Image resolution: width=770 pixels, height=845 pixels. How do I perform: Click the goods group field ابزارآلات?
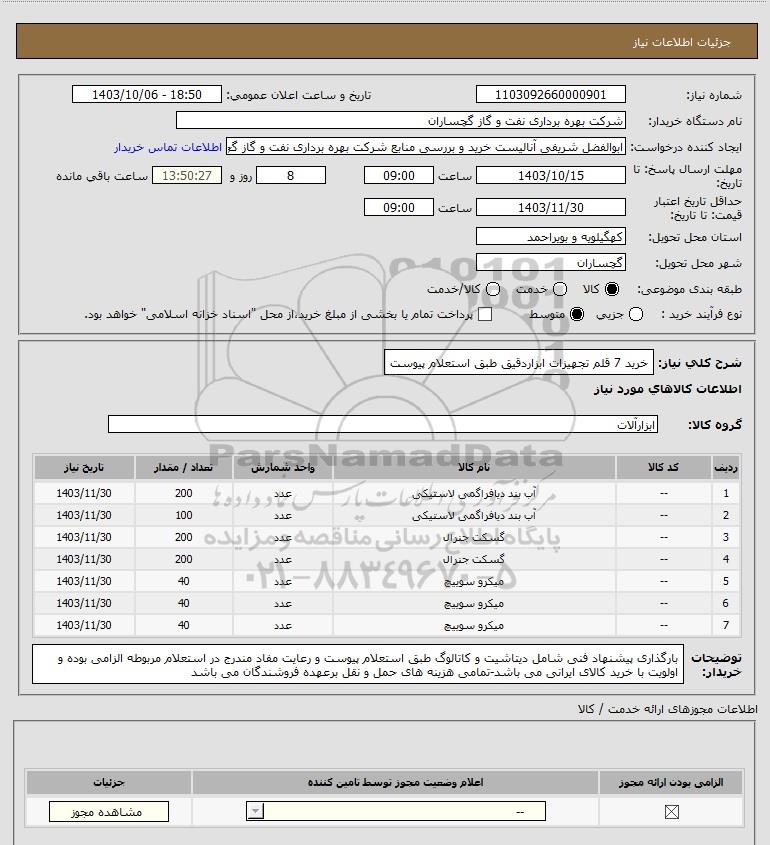coord(383,424)
